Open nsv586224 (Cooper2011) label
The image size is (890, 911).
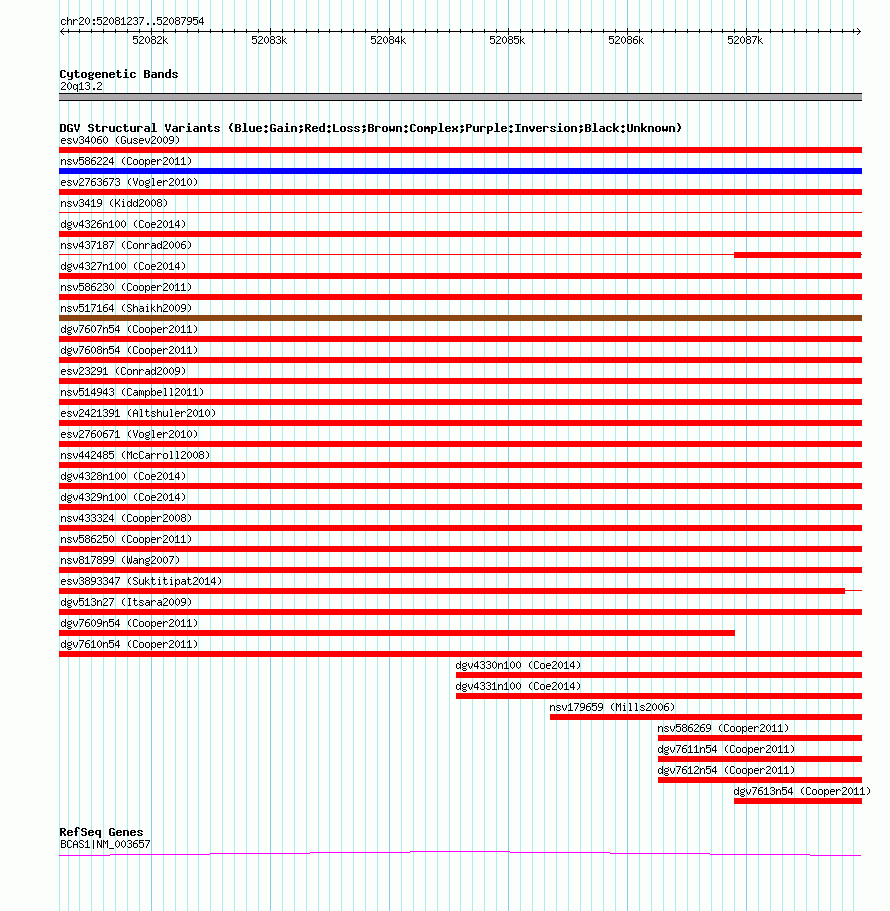tap(125, 161)
